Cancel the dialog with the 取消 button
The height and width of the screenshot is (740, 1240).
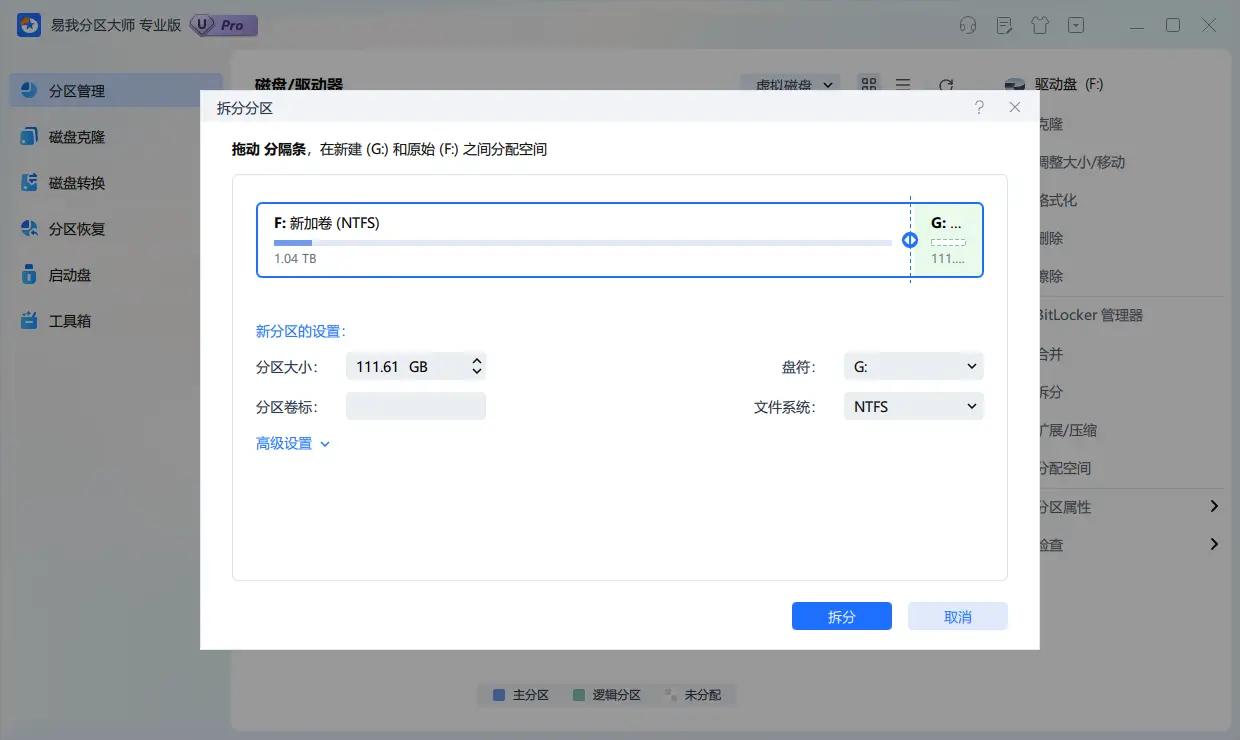[957, 616]
